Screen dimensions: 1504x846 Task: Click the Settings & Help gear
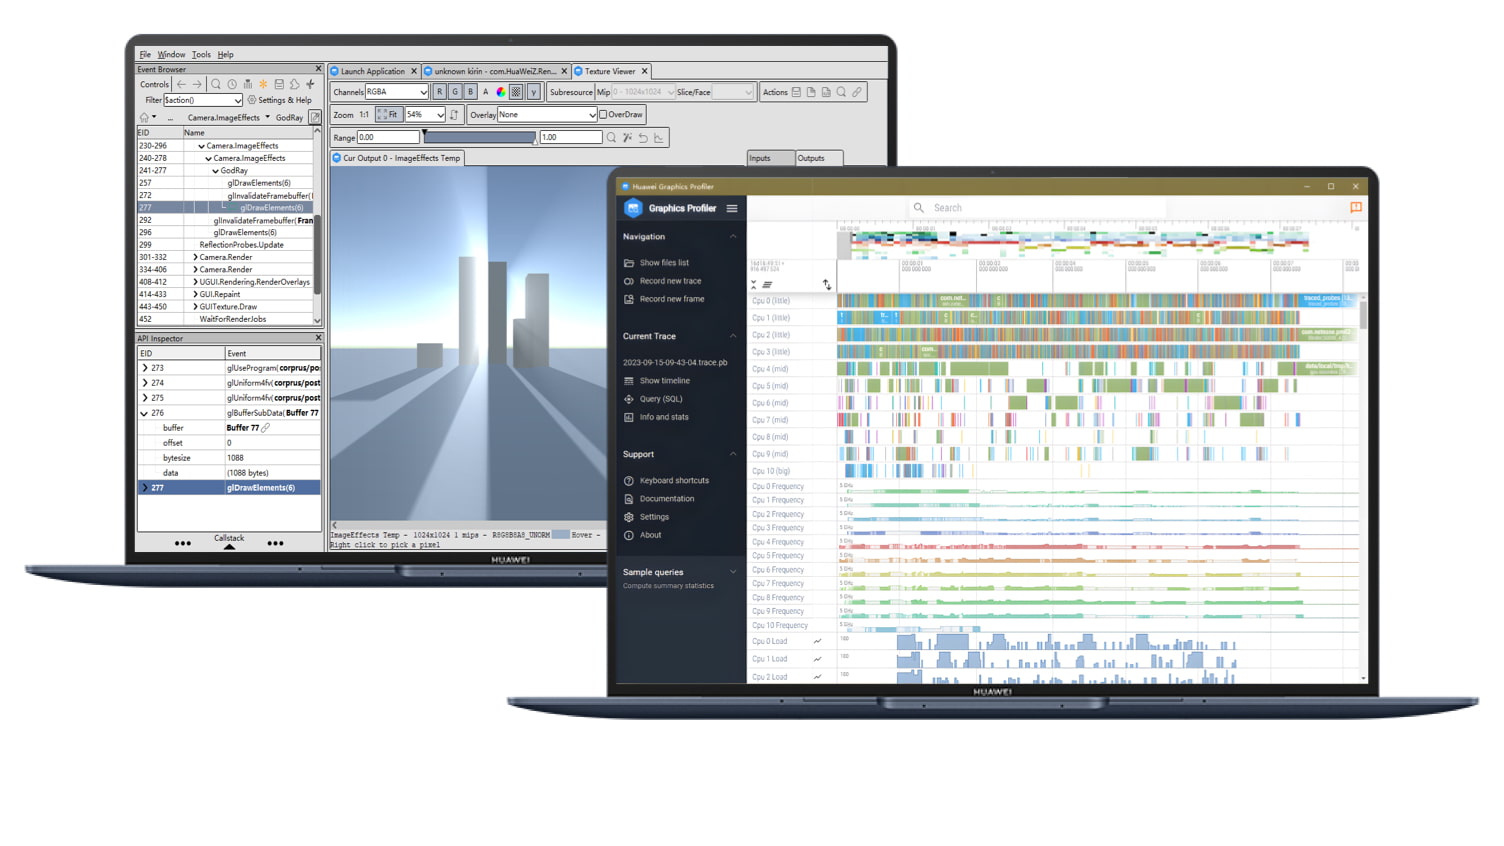252,100
